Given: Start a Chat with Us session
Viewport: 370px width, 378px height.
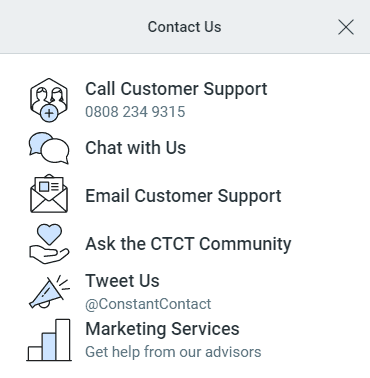Looking at the screenshot, I should pyautogui.click(x=135, y=148).
